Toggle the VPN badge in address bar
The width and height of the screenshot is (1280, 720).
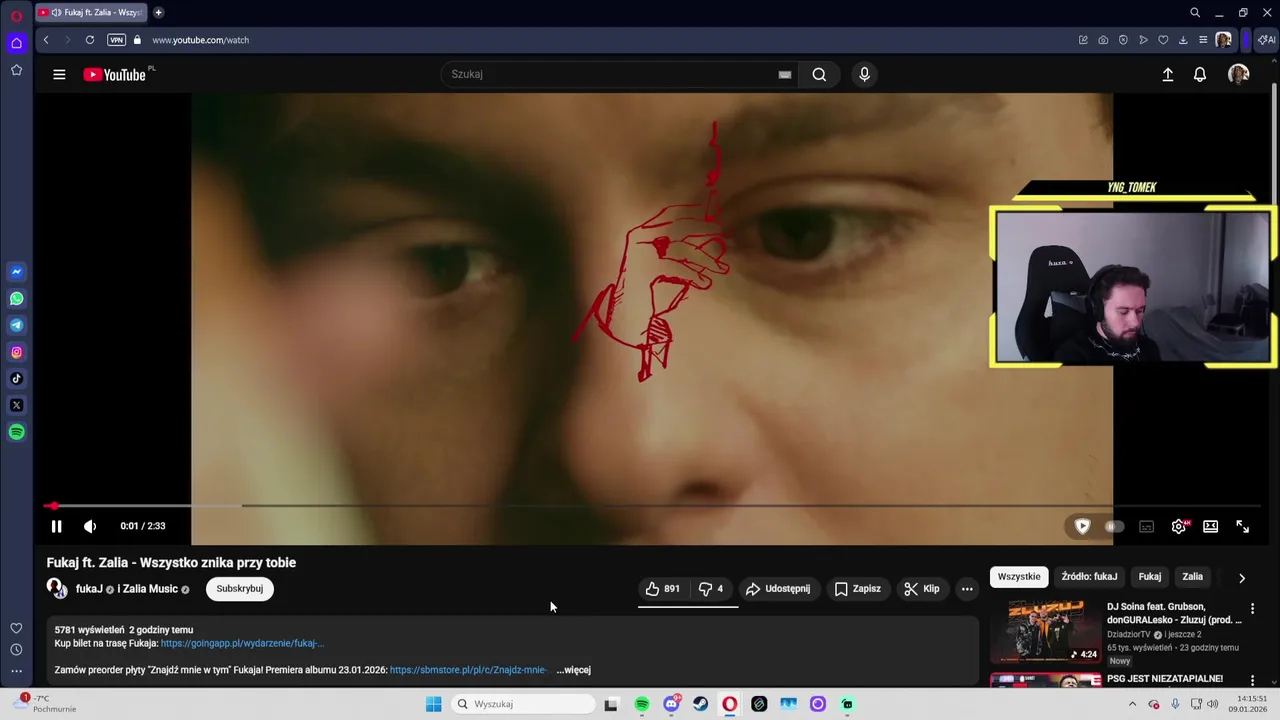coord(117,40)
